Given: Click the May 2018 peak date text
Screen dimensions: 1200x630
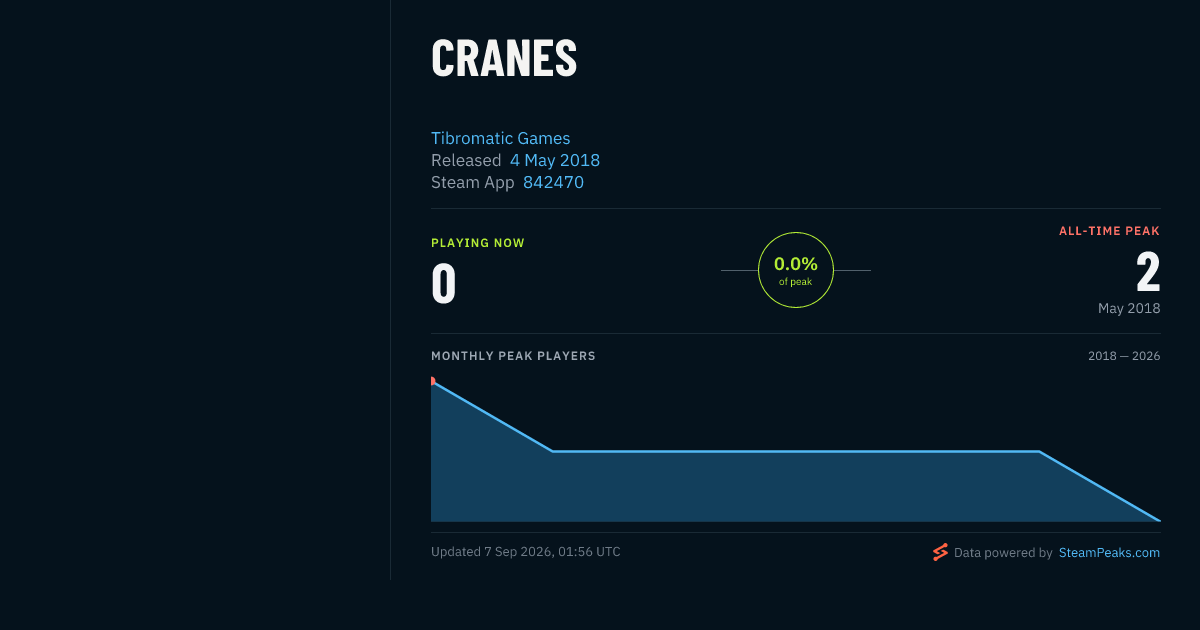Looking at the screenshot, I should point(1129,308).
